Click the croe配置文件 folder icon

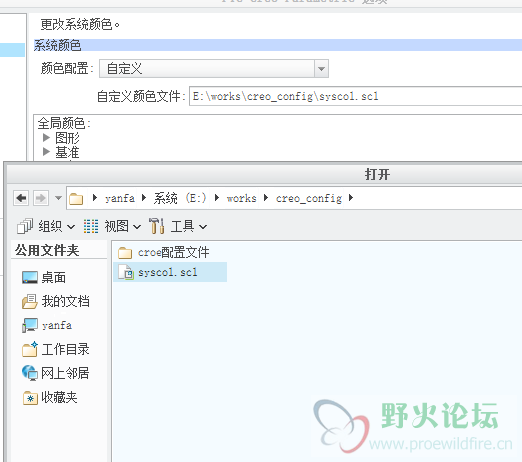click(125, 253)
